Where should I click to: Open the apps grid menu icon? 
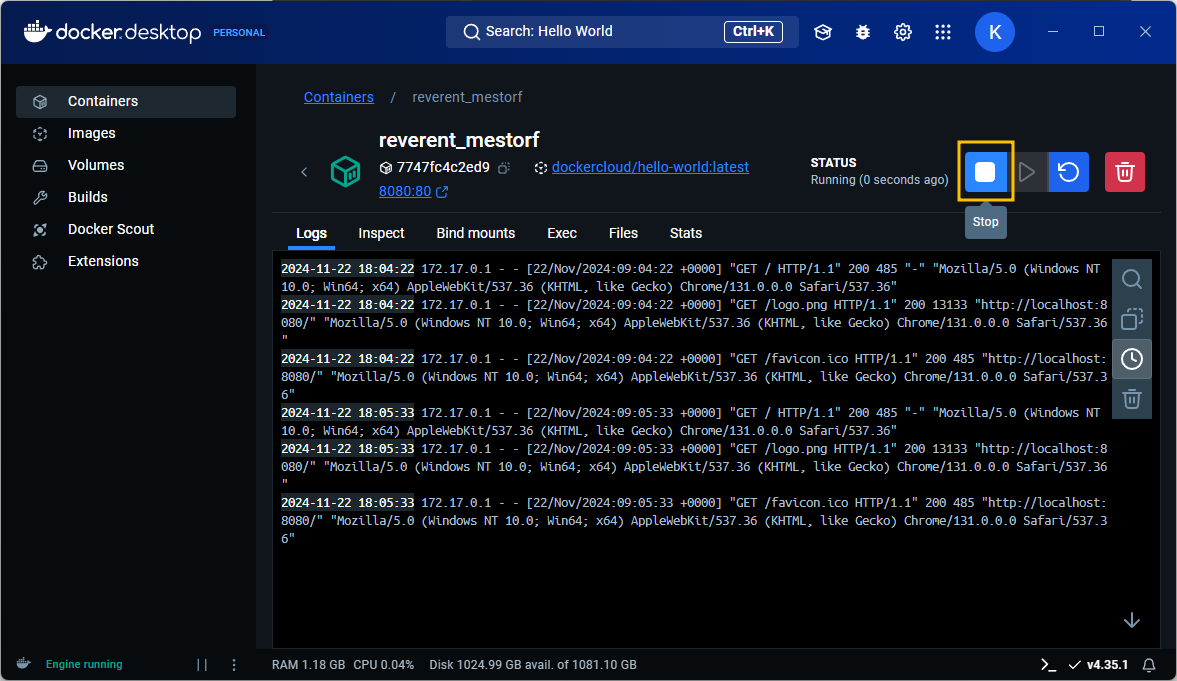tap(943, 32)
